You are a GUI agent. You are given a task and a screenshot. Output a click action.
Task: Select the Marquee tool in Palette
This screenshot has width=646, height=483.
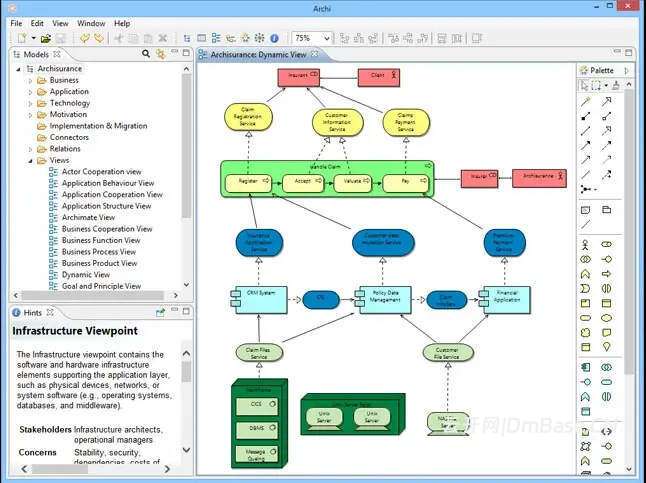[596, 85]
